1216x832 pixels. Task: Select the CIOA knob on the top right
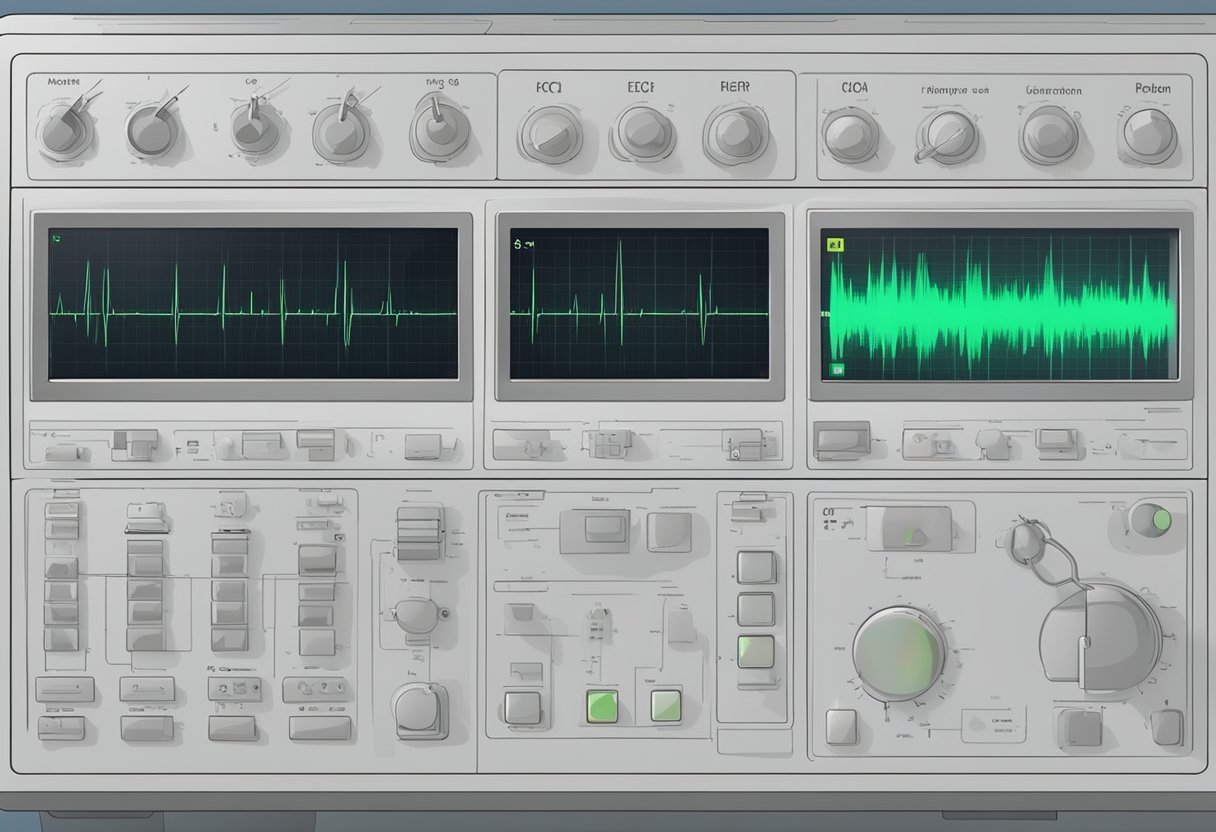pyautogui.click(x=850, y=135)
